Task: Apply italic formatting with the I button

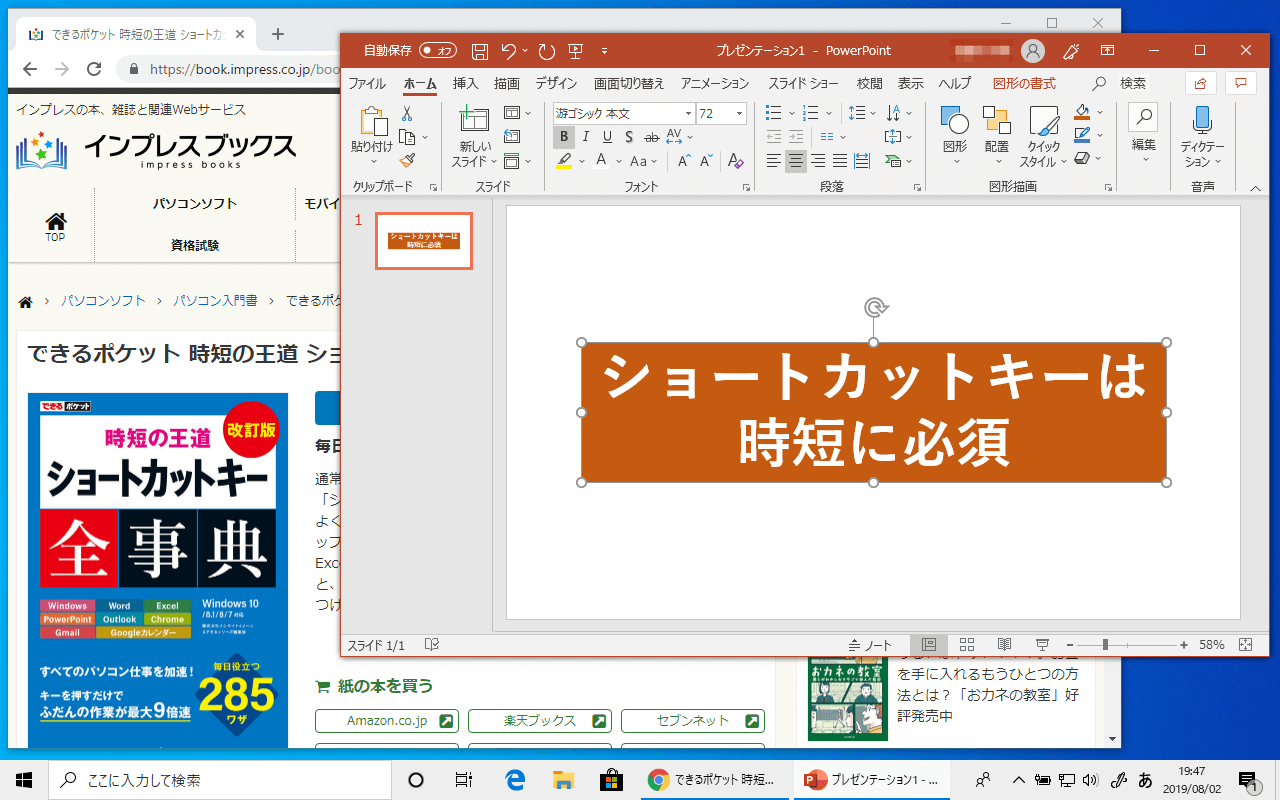Action: [585, 137]
